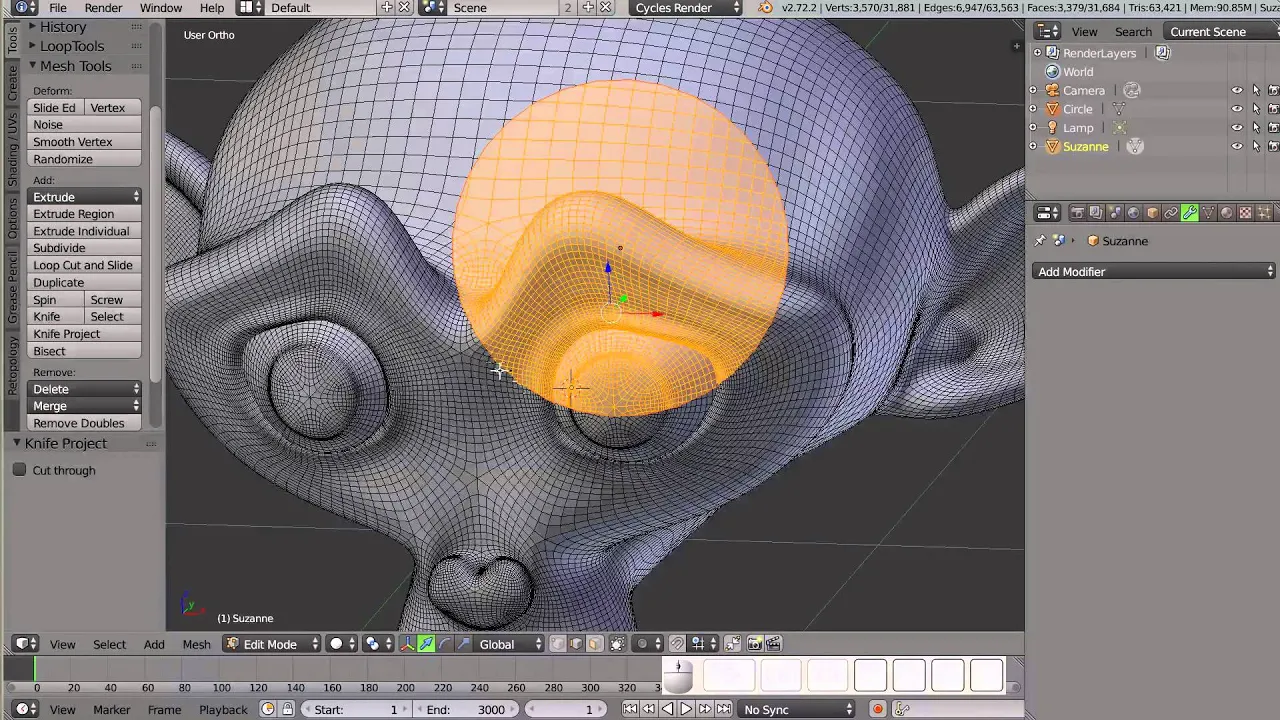Open the Marker menu in timeline

coord(111,709)
